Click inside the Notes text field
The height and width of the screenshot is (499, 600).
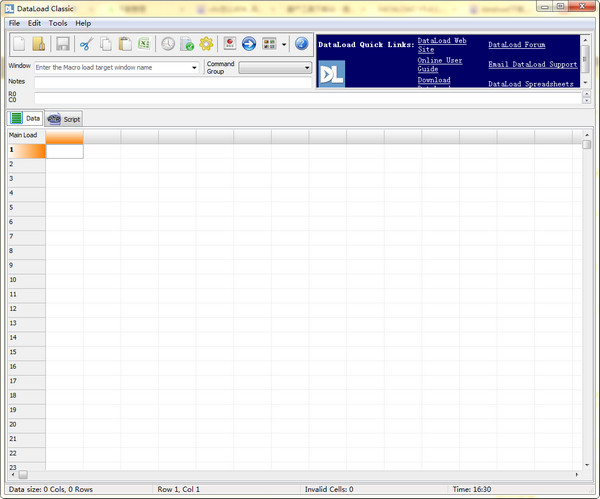pos(300,82)
